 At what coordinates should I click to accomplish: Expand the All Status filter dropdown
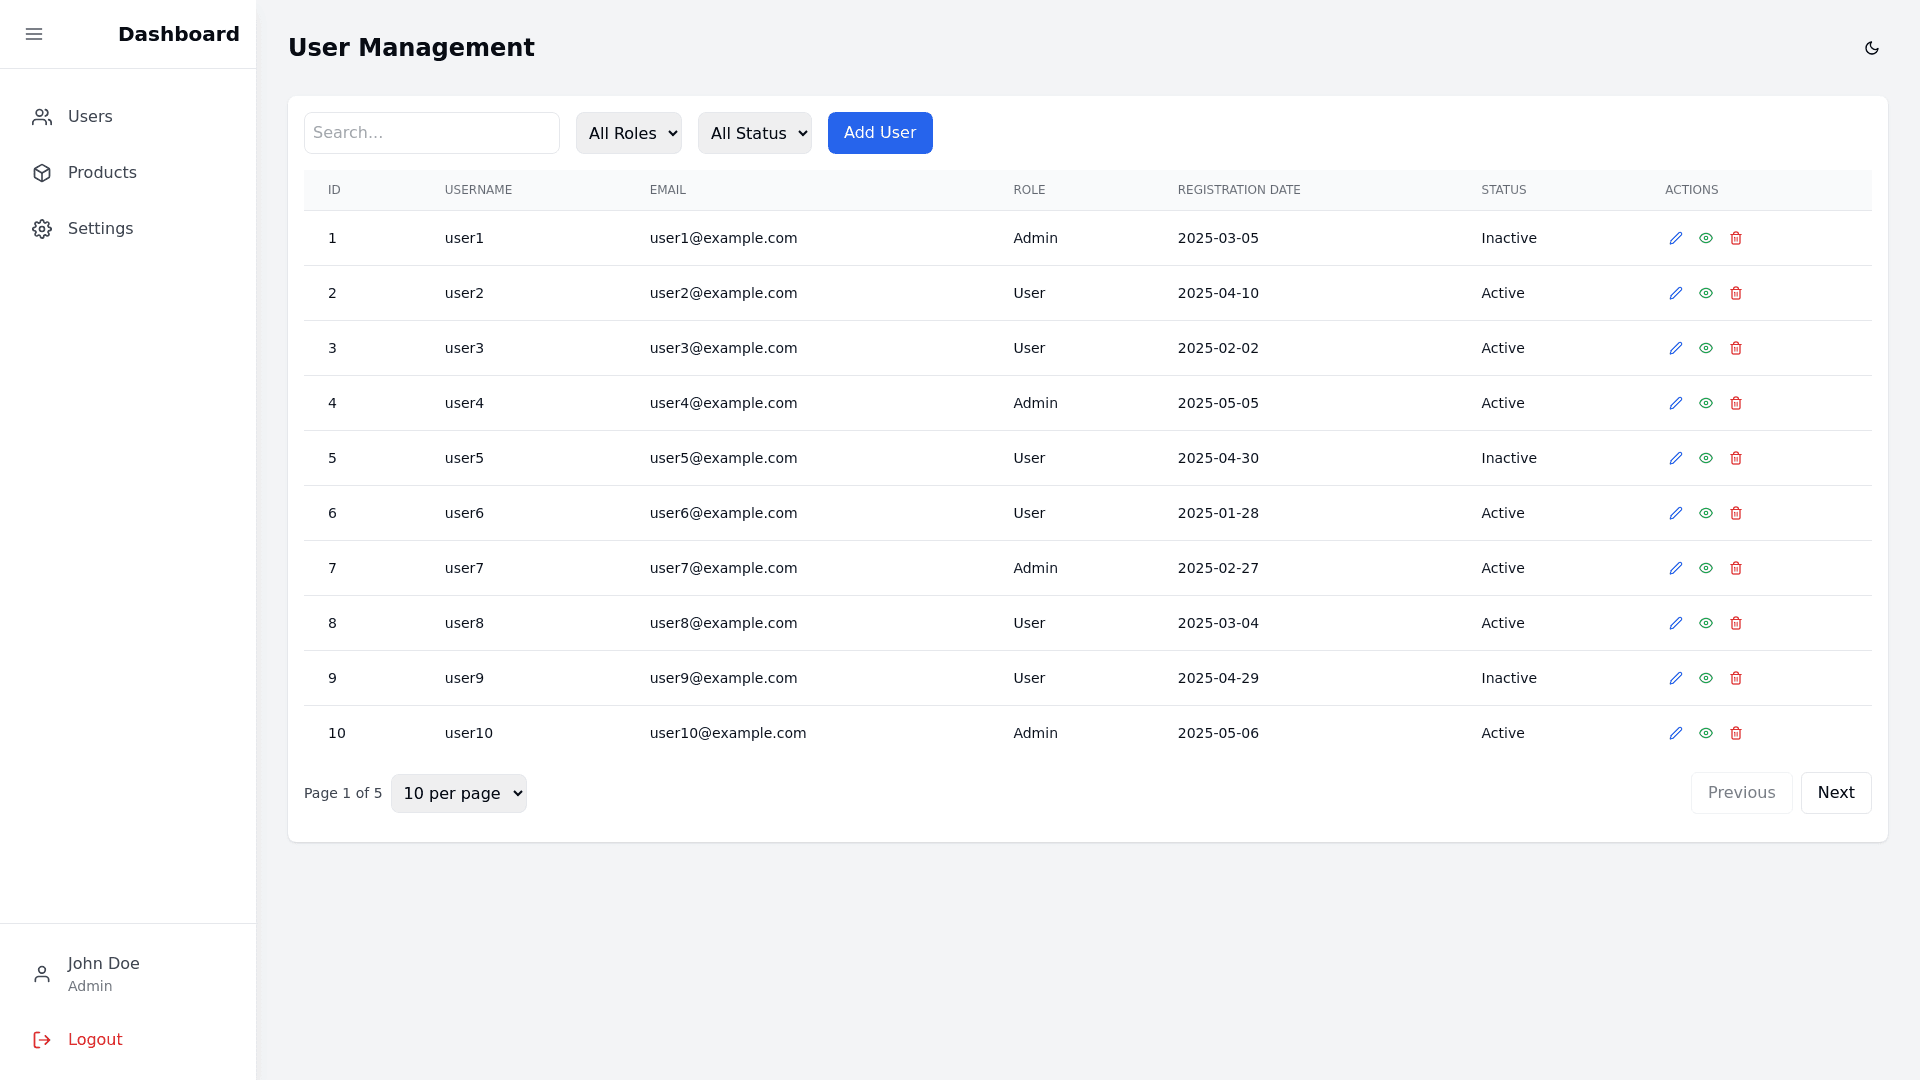pos(755,133)
